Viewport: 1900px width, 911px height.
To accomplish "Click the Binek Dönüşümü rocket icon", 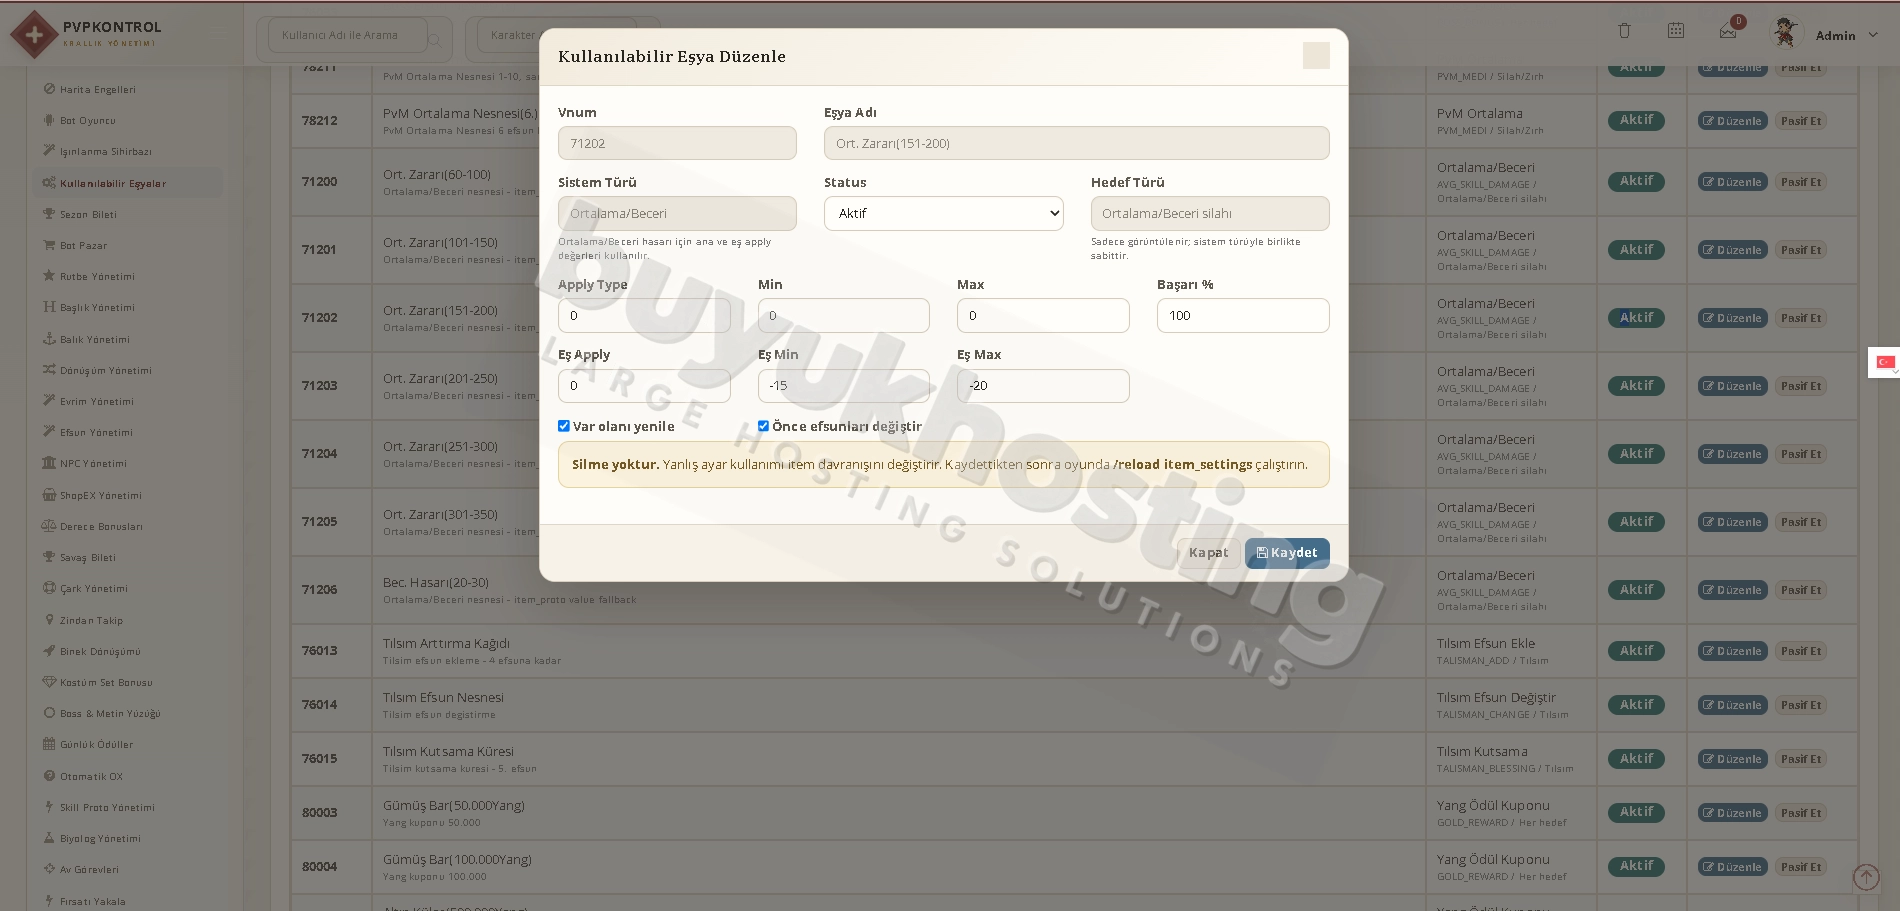I will pos(49,651).
